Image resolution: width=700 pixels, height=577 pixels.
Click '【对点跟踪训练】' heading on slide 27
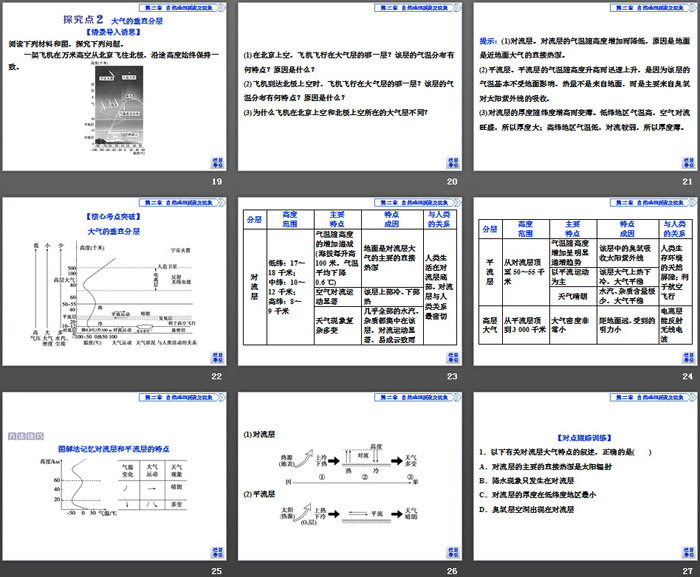(x=585, y=438)
